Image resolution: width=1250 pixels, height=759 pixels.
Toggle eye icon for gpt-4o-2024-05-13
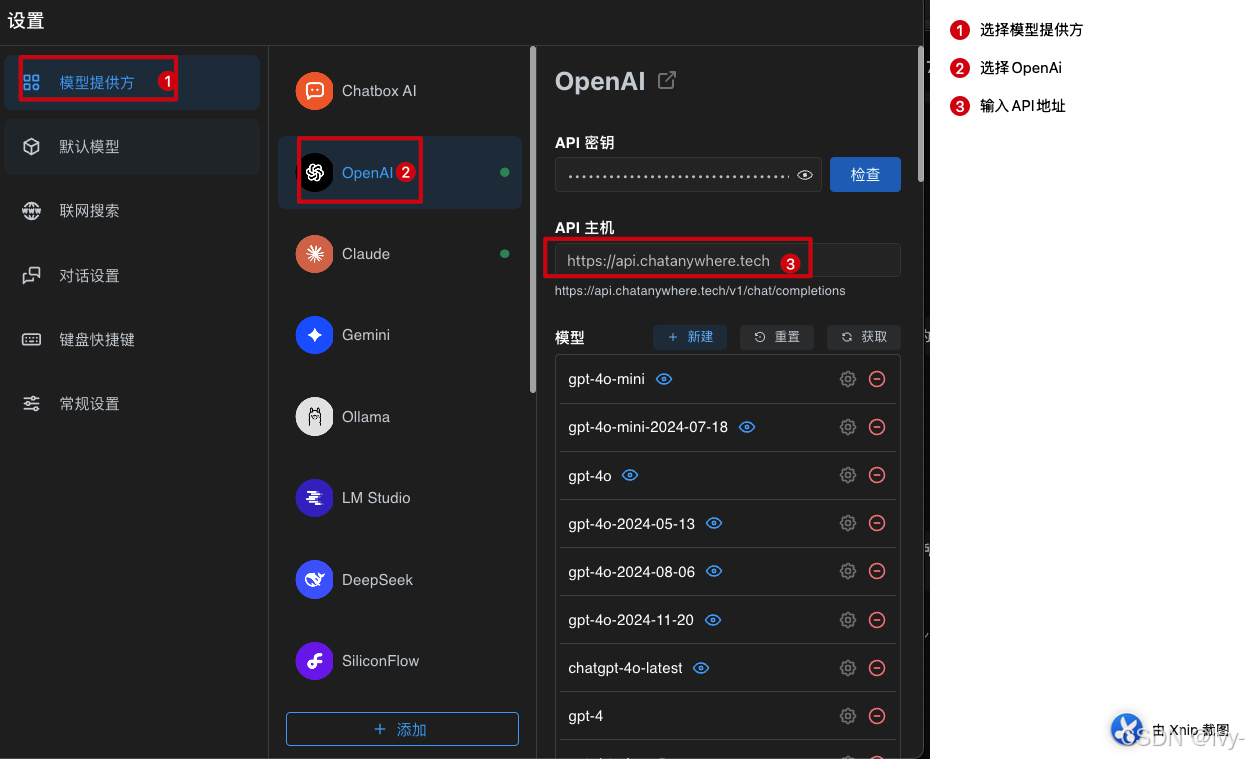(x=714, y=523)
